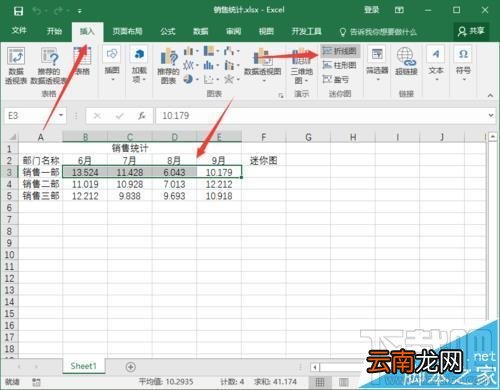Viewport: 500px width, 390px height.
Task: Switch to the 视图 (View) tab
Action: pos(266,31)
